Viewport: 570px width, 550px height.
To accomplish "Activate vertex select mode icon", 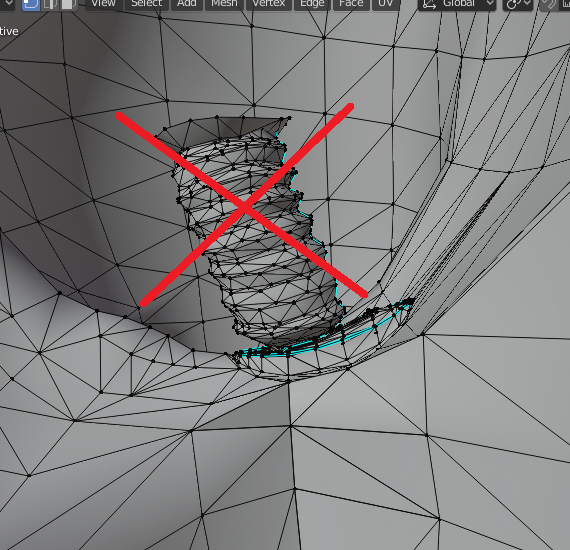I will click(x=31, y=4).
